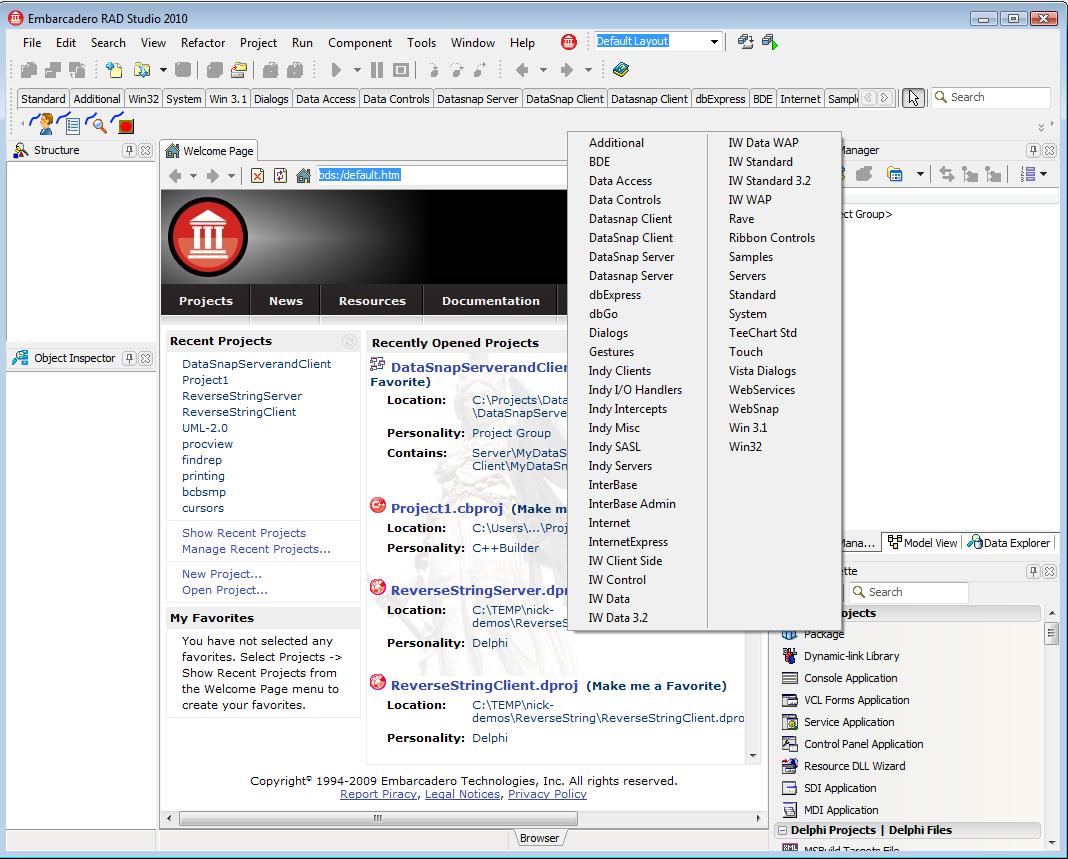Click the magnifier icon below the component palette
This screenshot has height=859, width=1068.
[99, 126]
